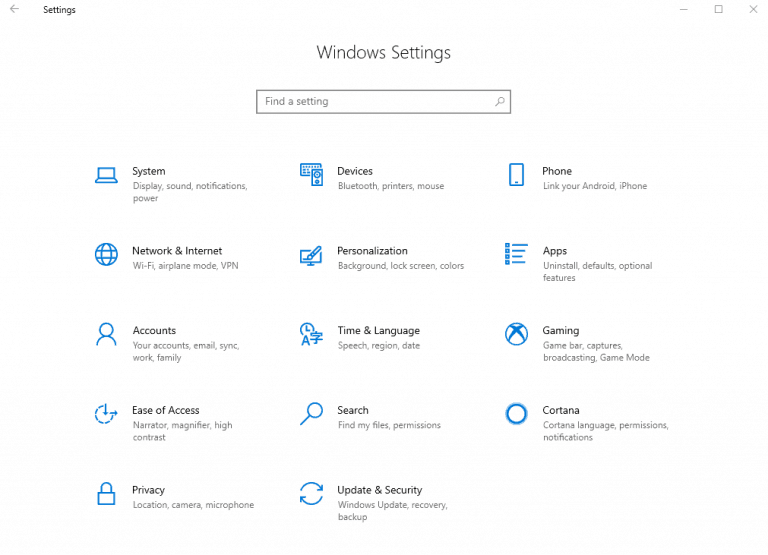Open the Network & Internet globe icon

tap(106, 254)
